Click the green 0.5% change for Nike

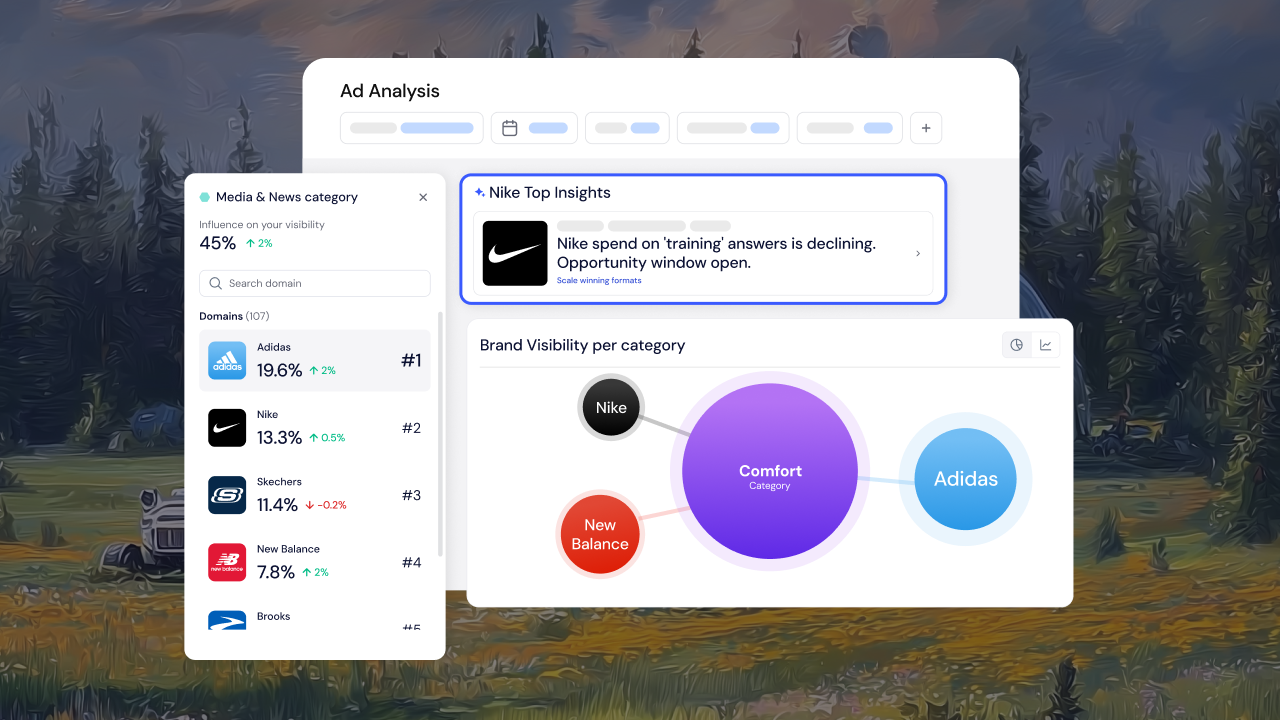(327, 438)
